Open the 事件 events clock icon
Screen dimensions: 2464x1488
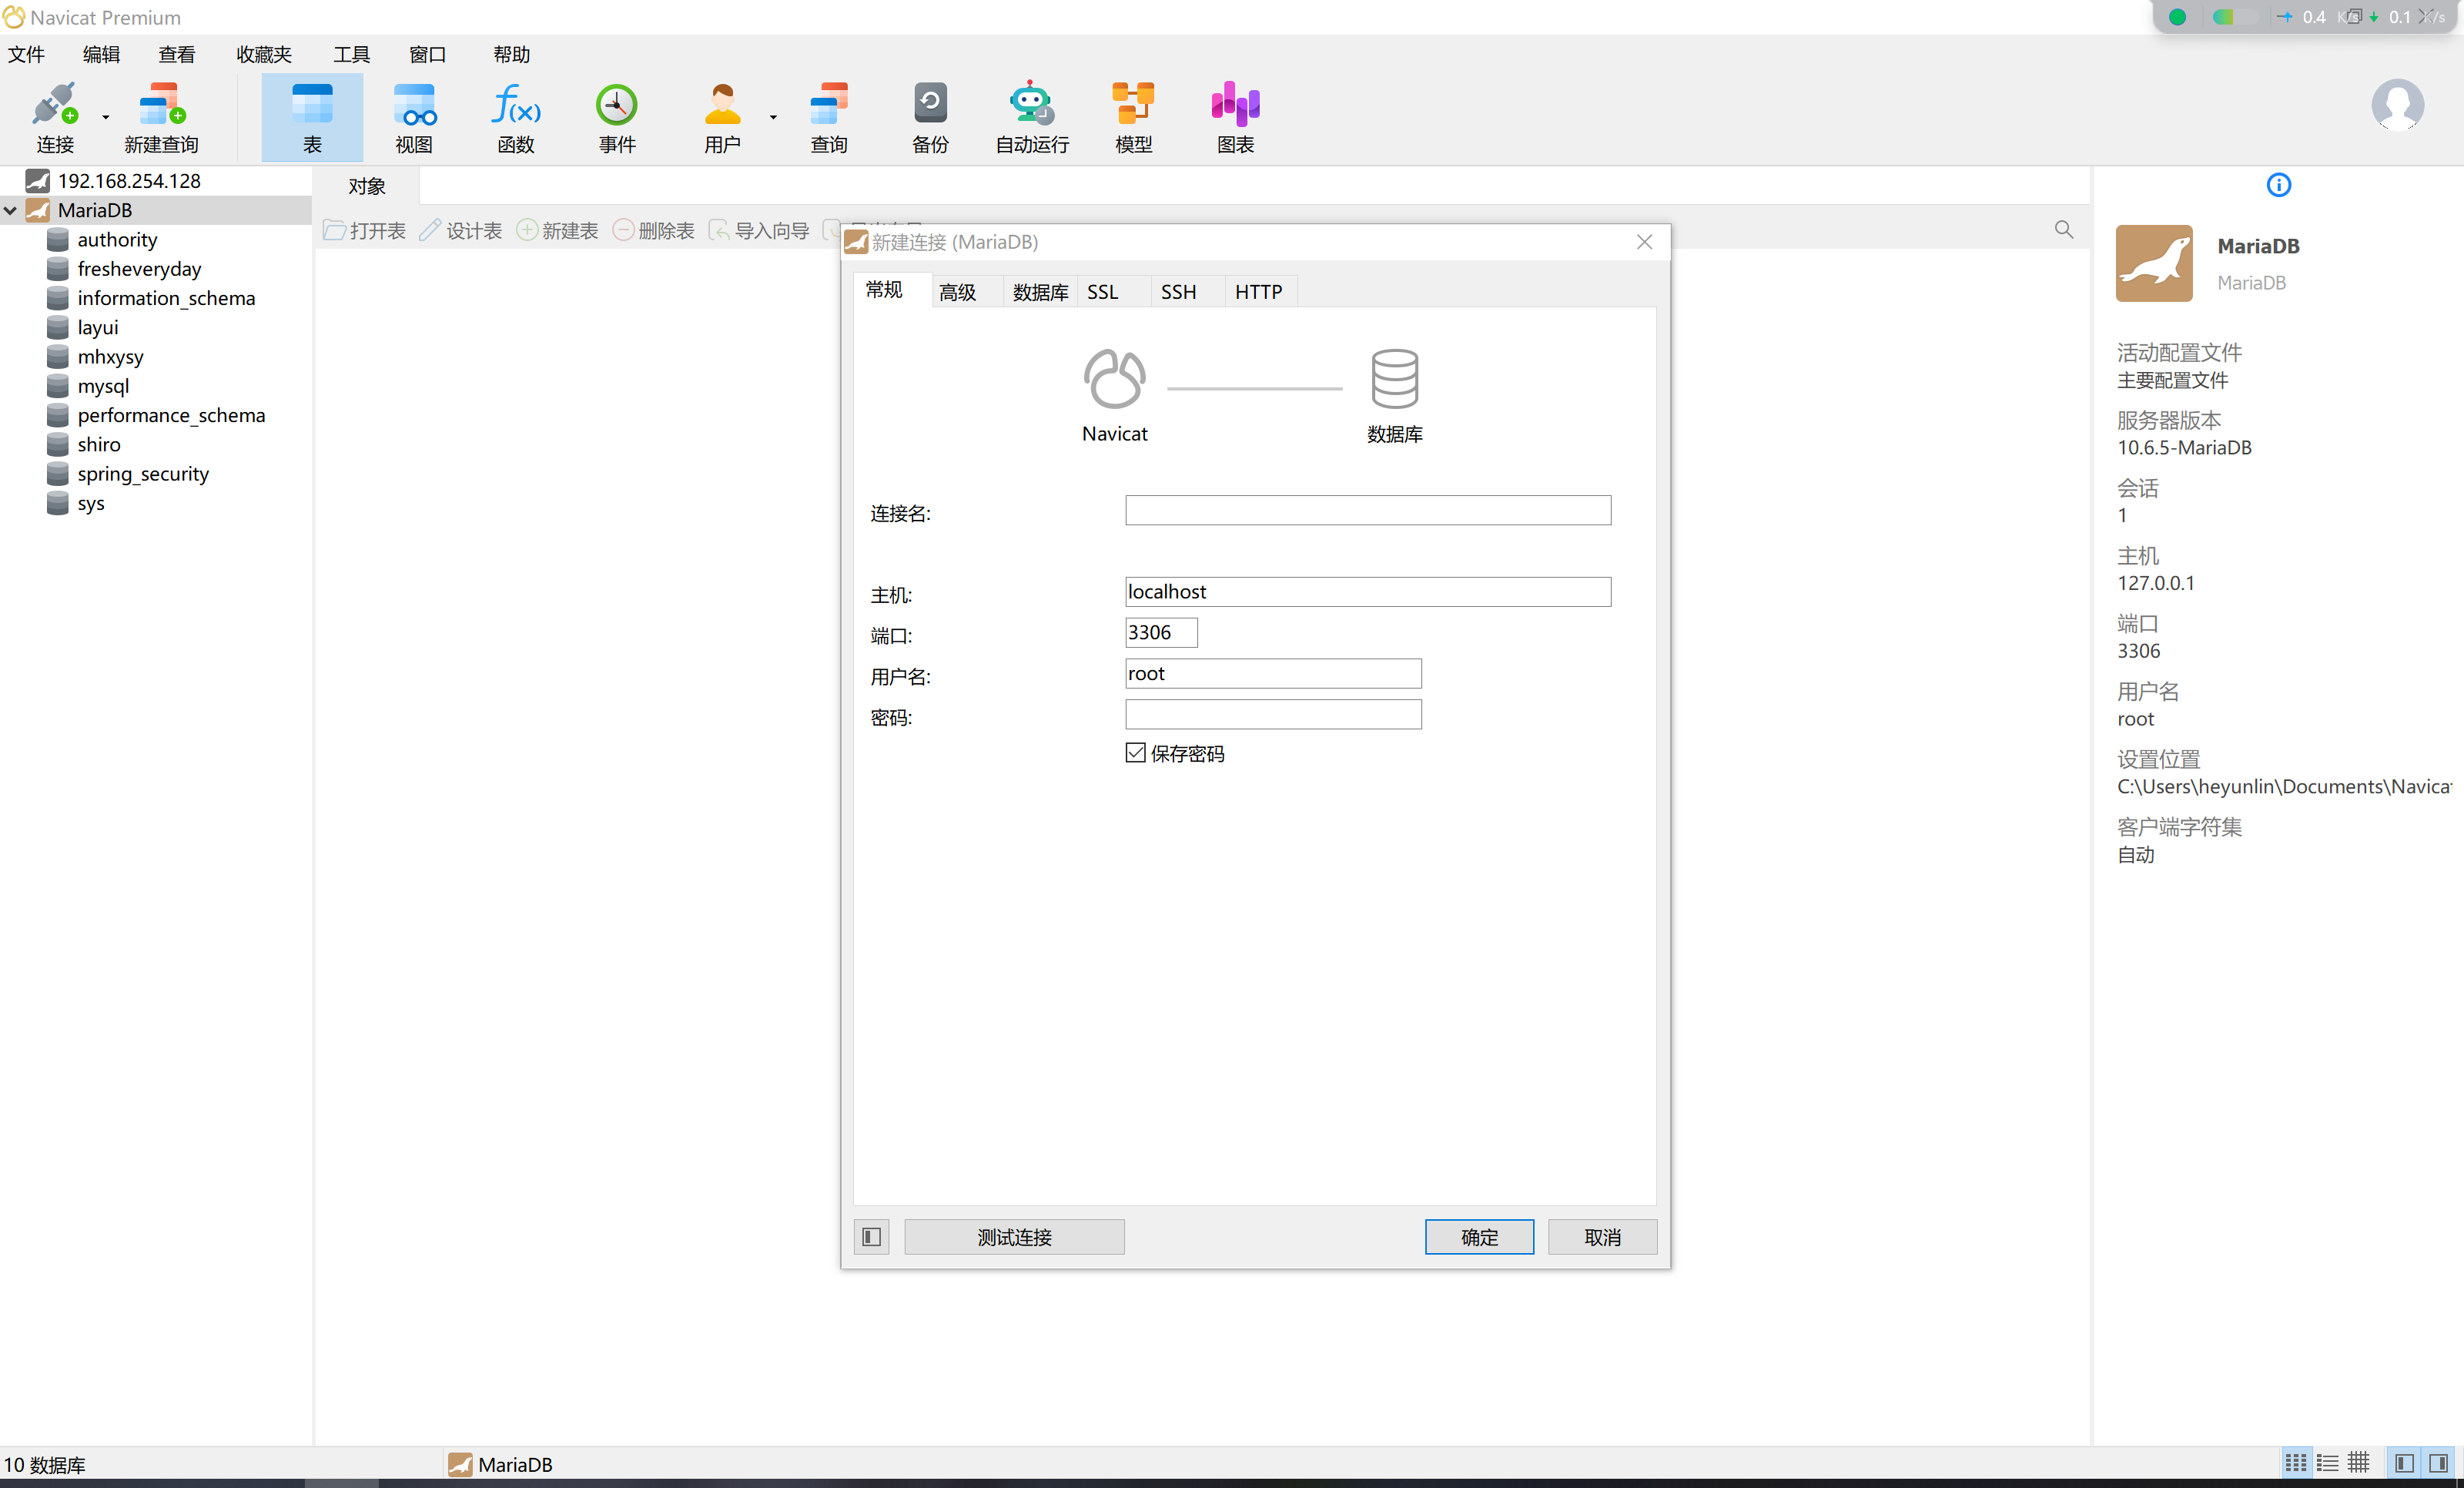(x=617, y=117)
